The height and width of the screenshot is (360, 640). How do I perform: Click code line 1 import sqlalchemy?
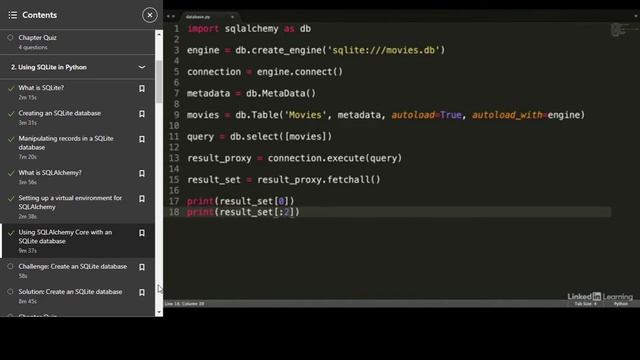[249, 29]
